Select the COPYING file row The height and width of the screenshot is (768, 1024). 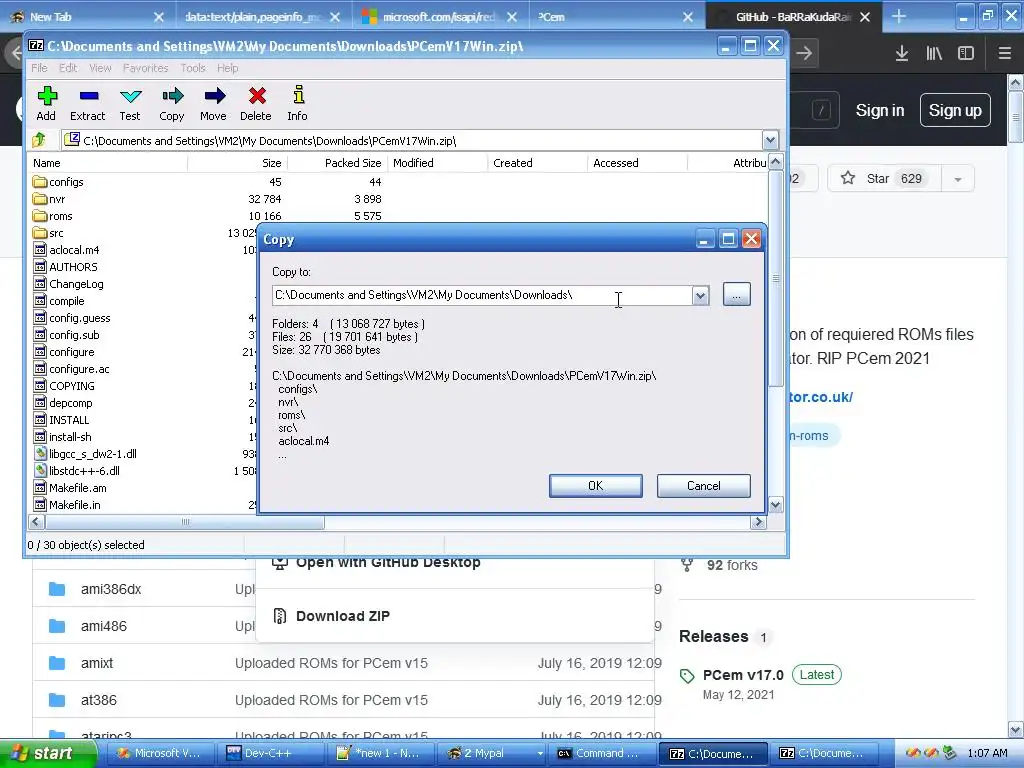click(x=64, y=386)
